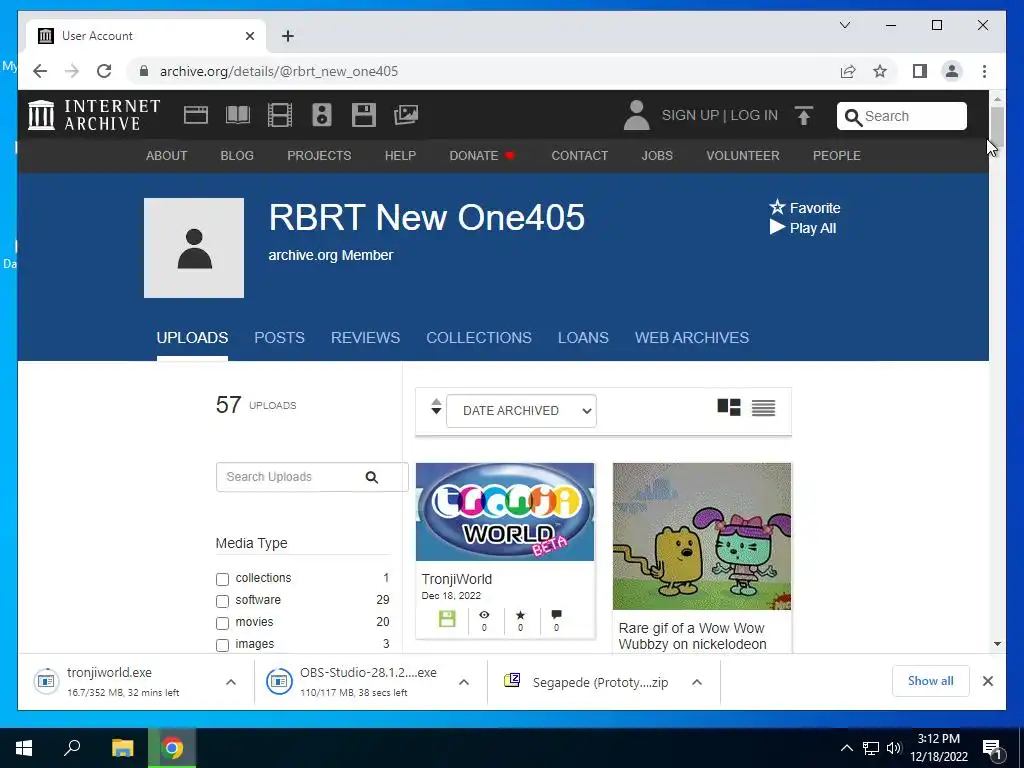This screenshot has width=1024, height=768.
Task: Open File Explorer from taskbar
Action: [122, 748]
